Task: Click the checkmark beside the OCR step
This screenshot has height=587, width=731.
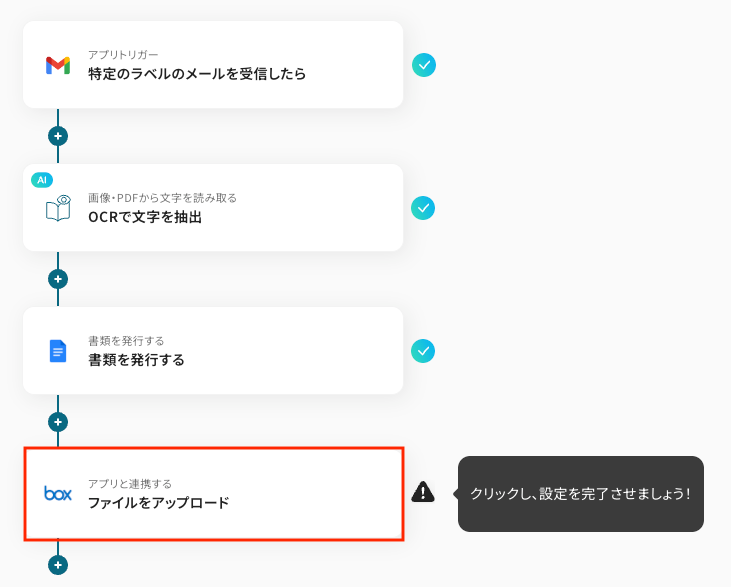Action: (x=424, y=208)
